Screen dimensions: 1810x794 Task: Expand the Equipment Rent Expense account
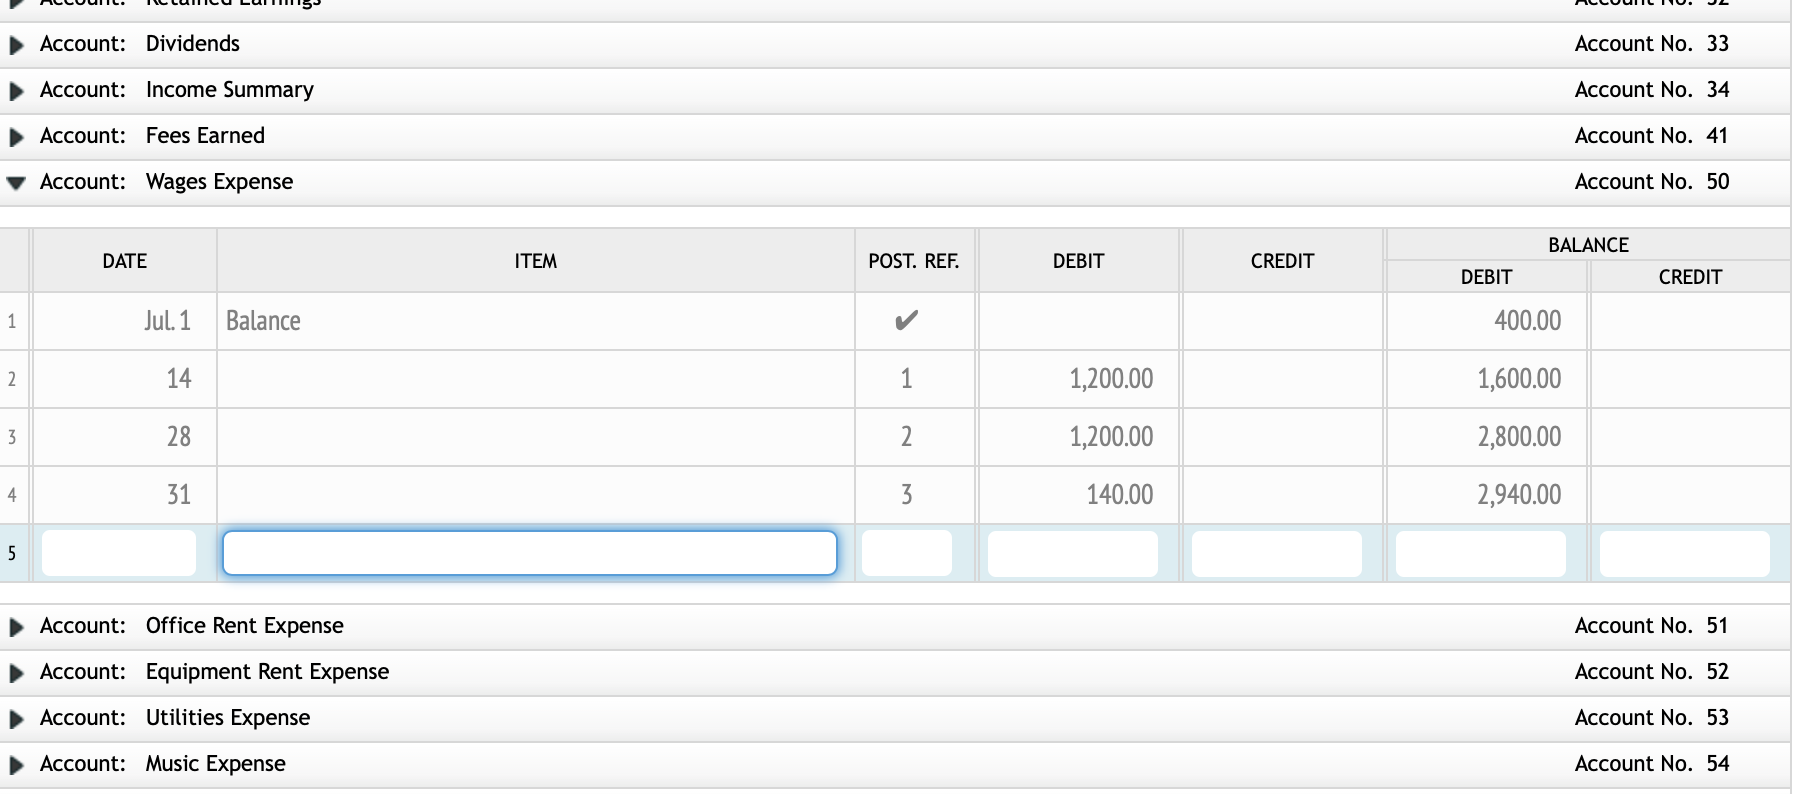[x=15, y=671]
